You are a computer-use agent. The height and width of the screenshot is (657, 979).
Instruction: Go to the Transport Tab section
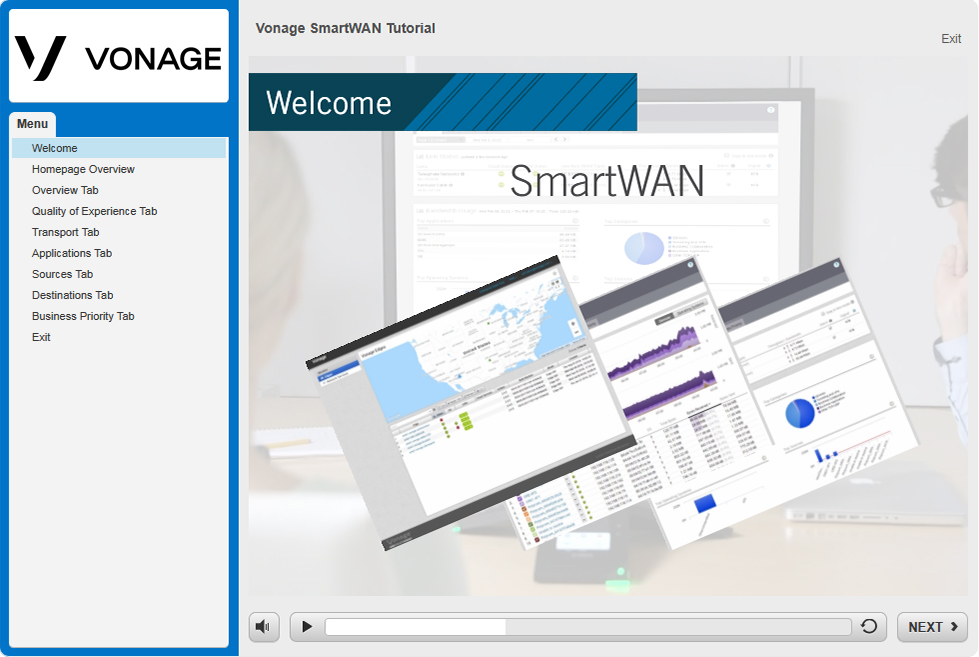[119, 232]
